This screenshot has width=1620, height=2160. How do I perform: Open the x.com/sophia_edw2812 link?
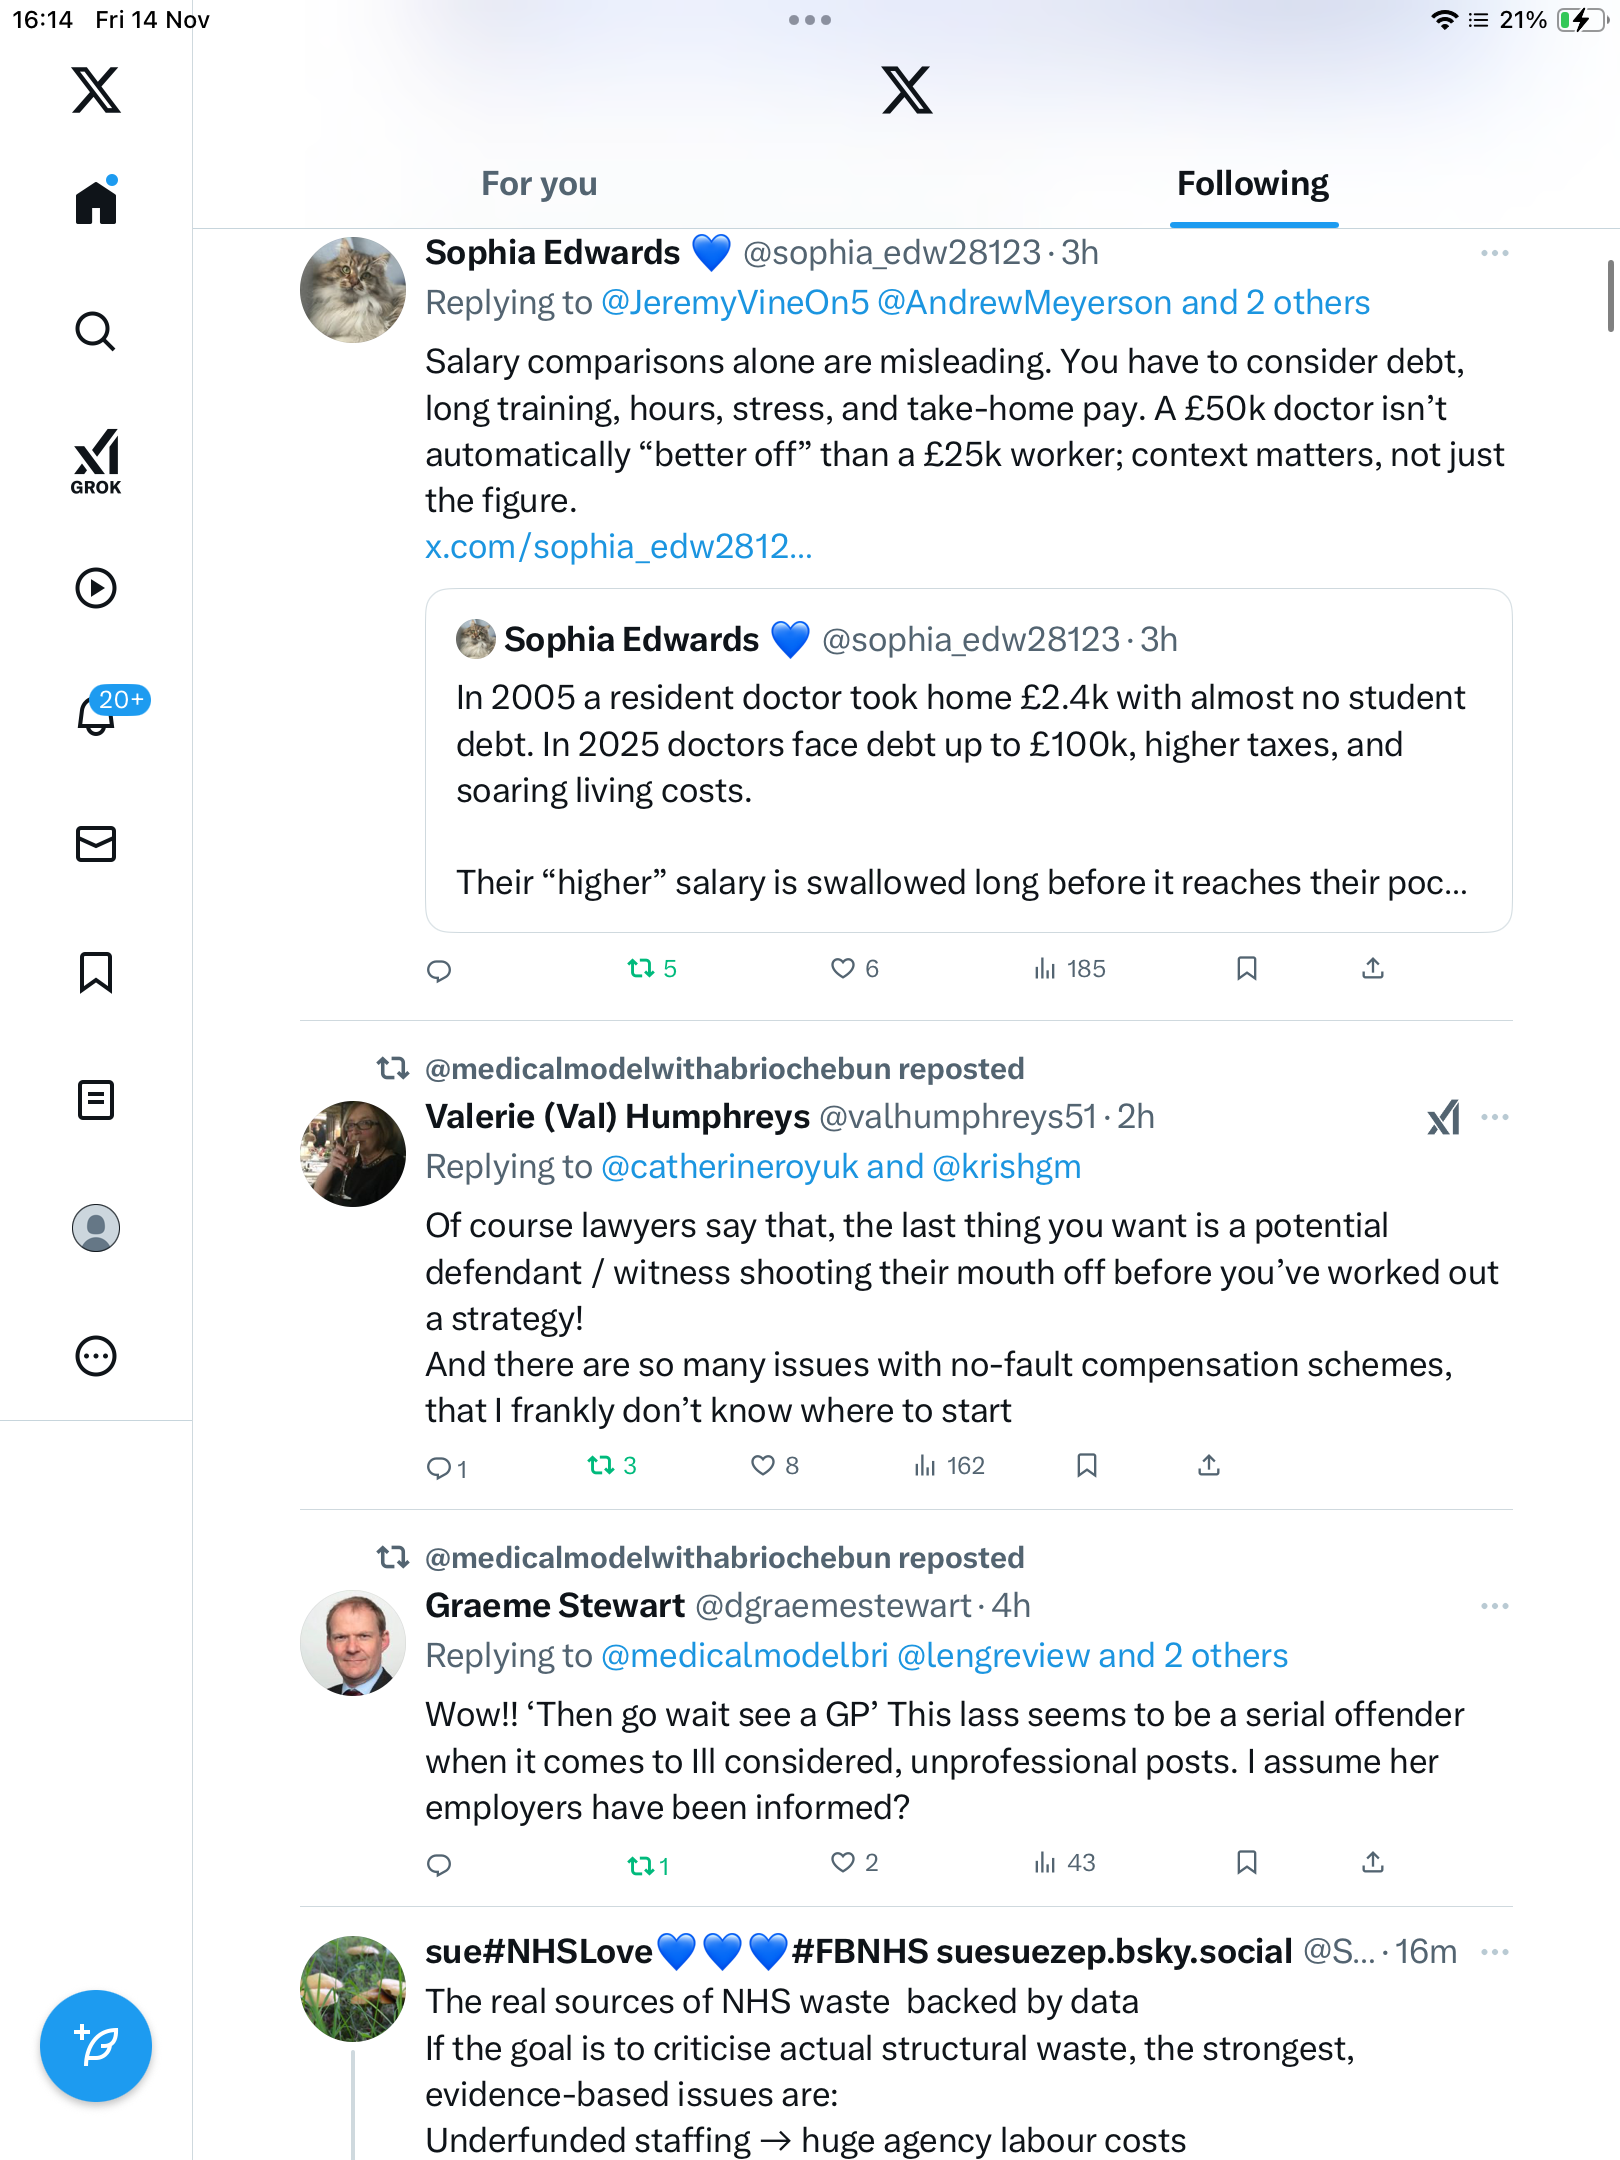[618, 547]
